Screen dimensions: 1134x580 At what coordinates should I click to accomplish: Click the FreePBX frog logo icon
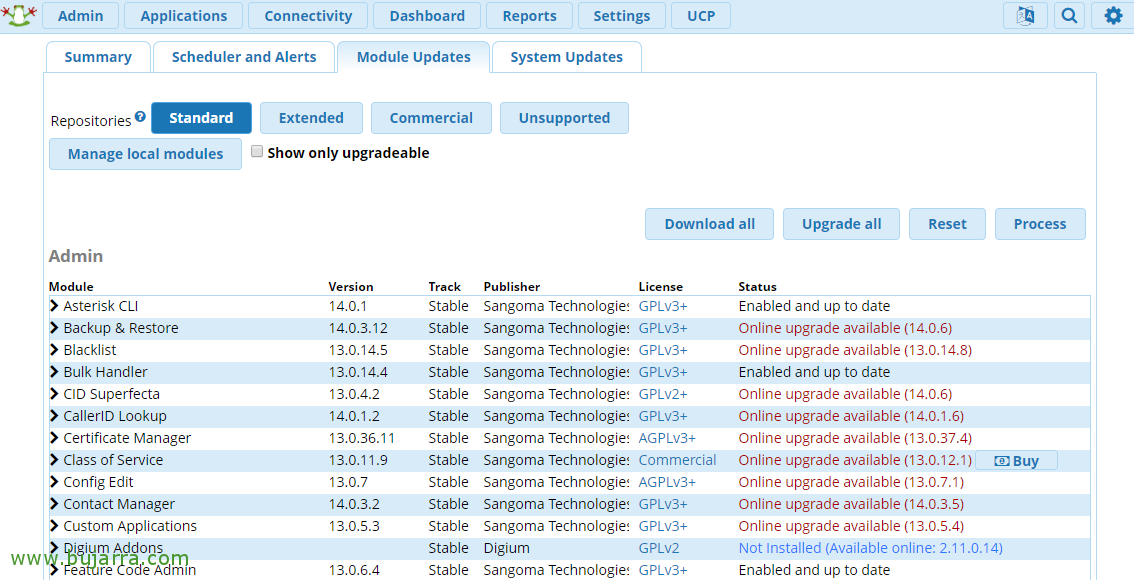point(20,15)
